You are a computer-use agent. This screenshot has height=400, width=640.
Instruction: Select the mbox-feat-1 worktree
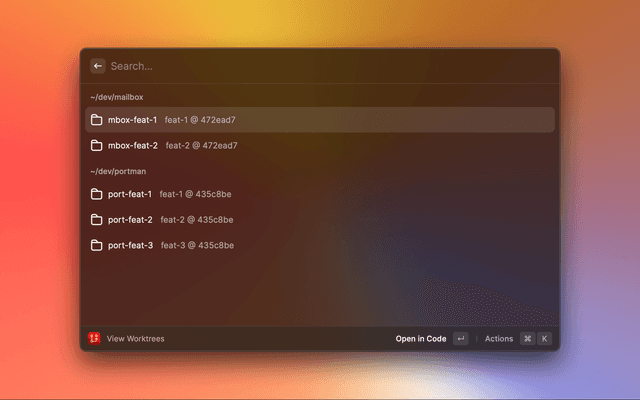[x=132, y=120]
